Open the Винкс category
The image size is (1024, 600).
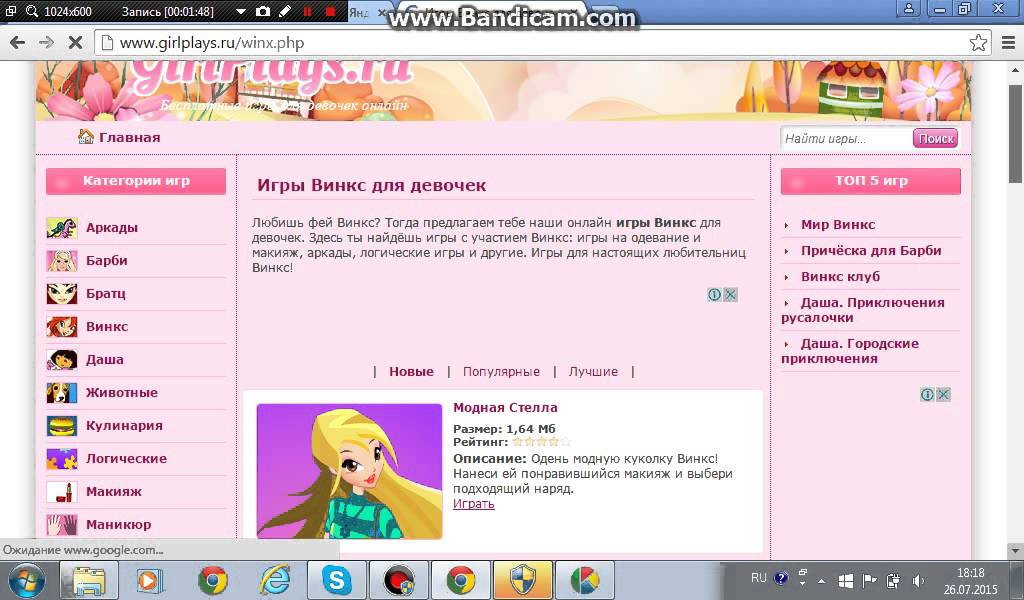107,326
